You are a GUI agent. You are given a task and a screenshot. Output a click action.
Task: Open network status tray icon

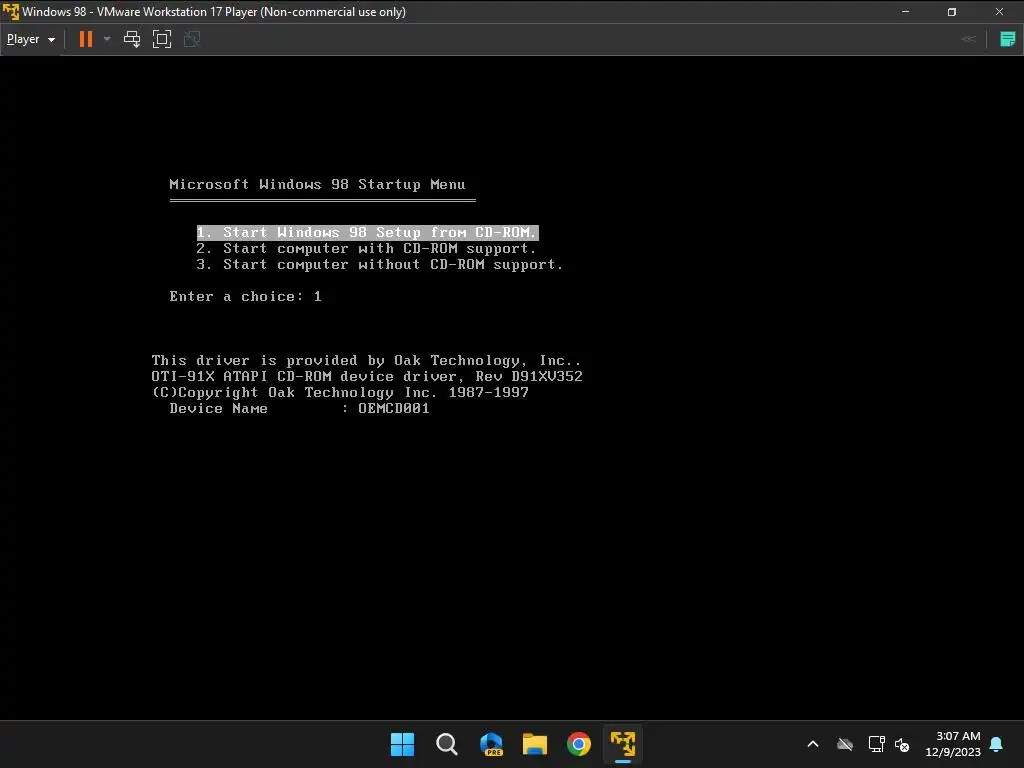876,744
